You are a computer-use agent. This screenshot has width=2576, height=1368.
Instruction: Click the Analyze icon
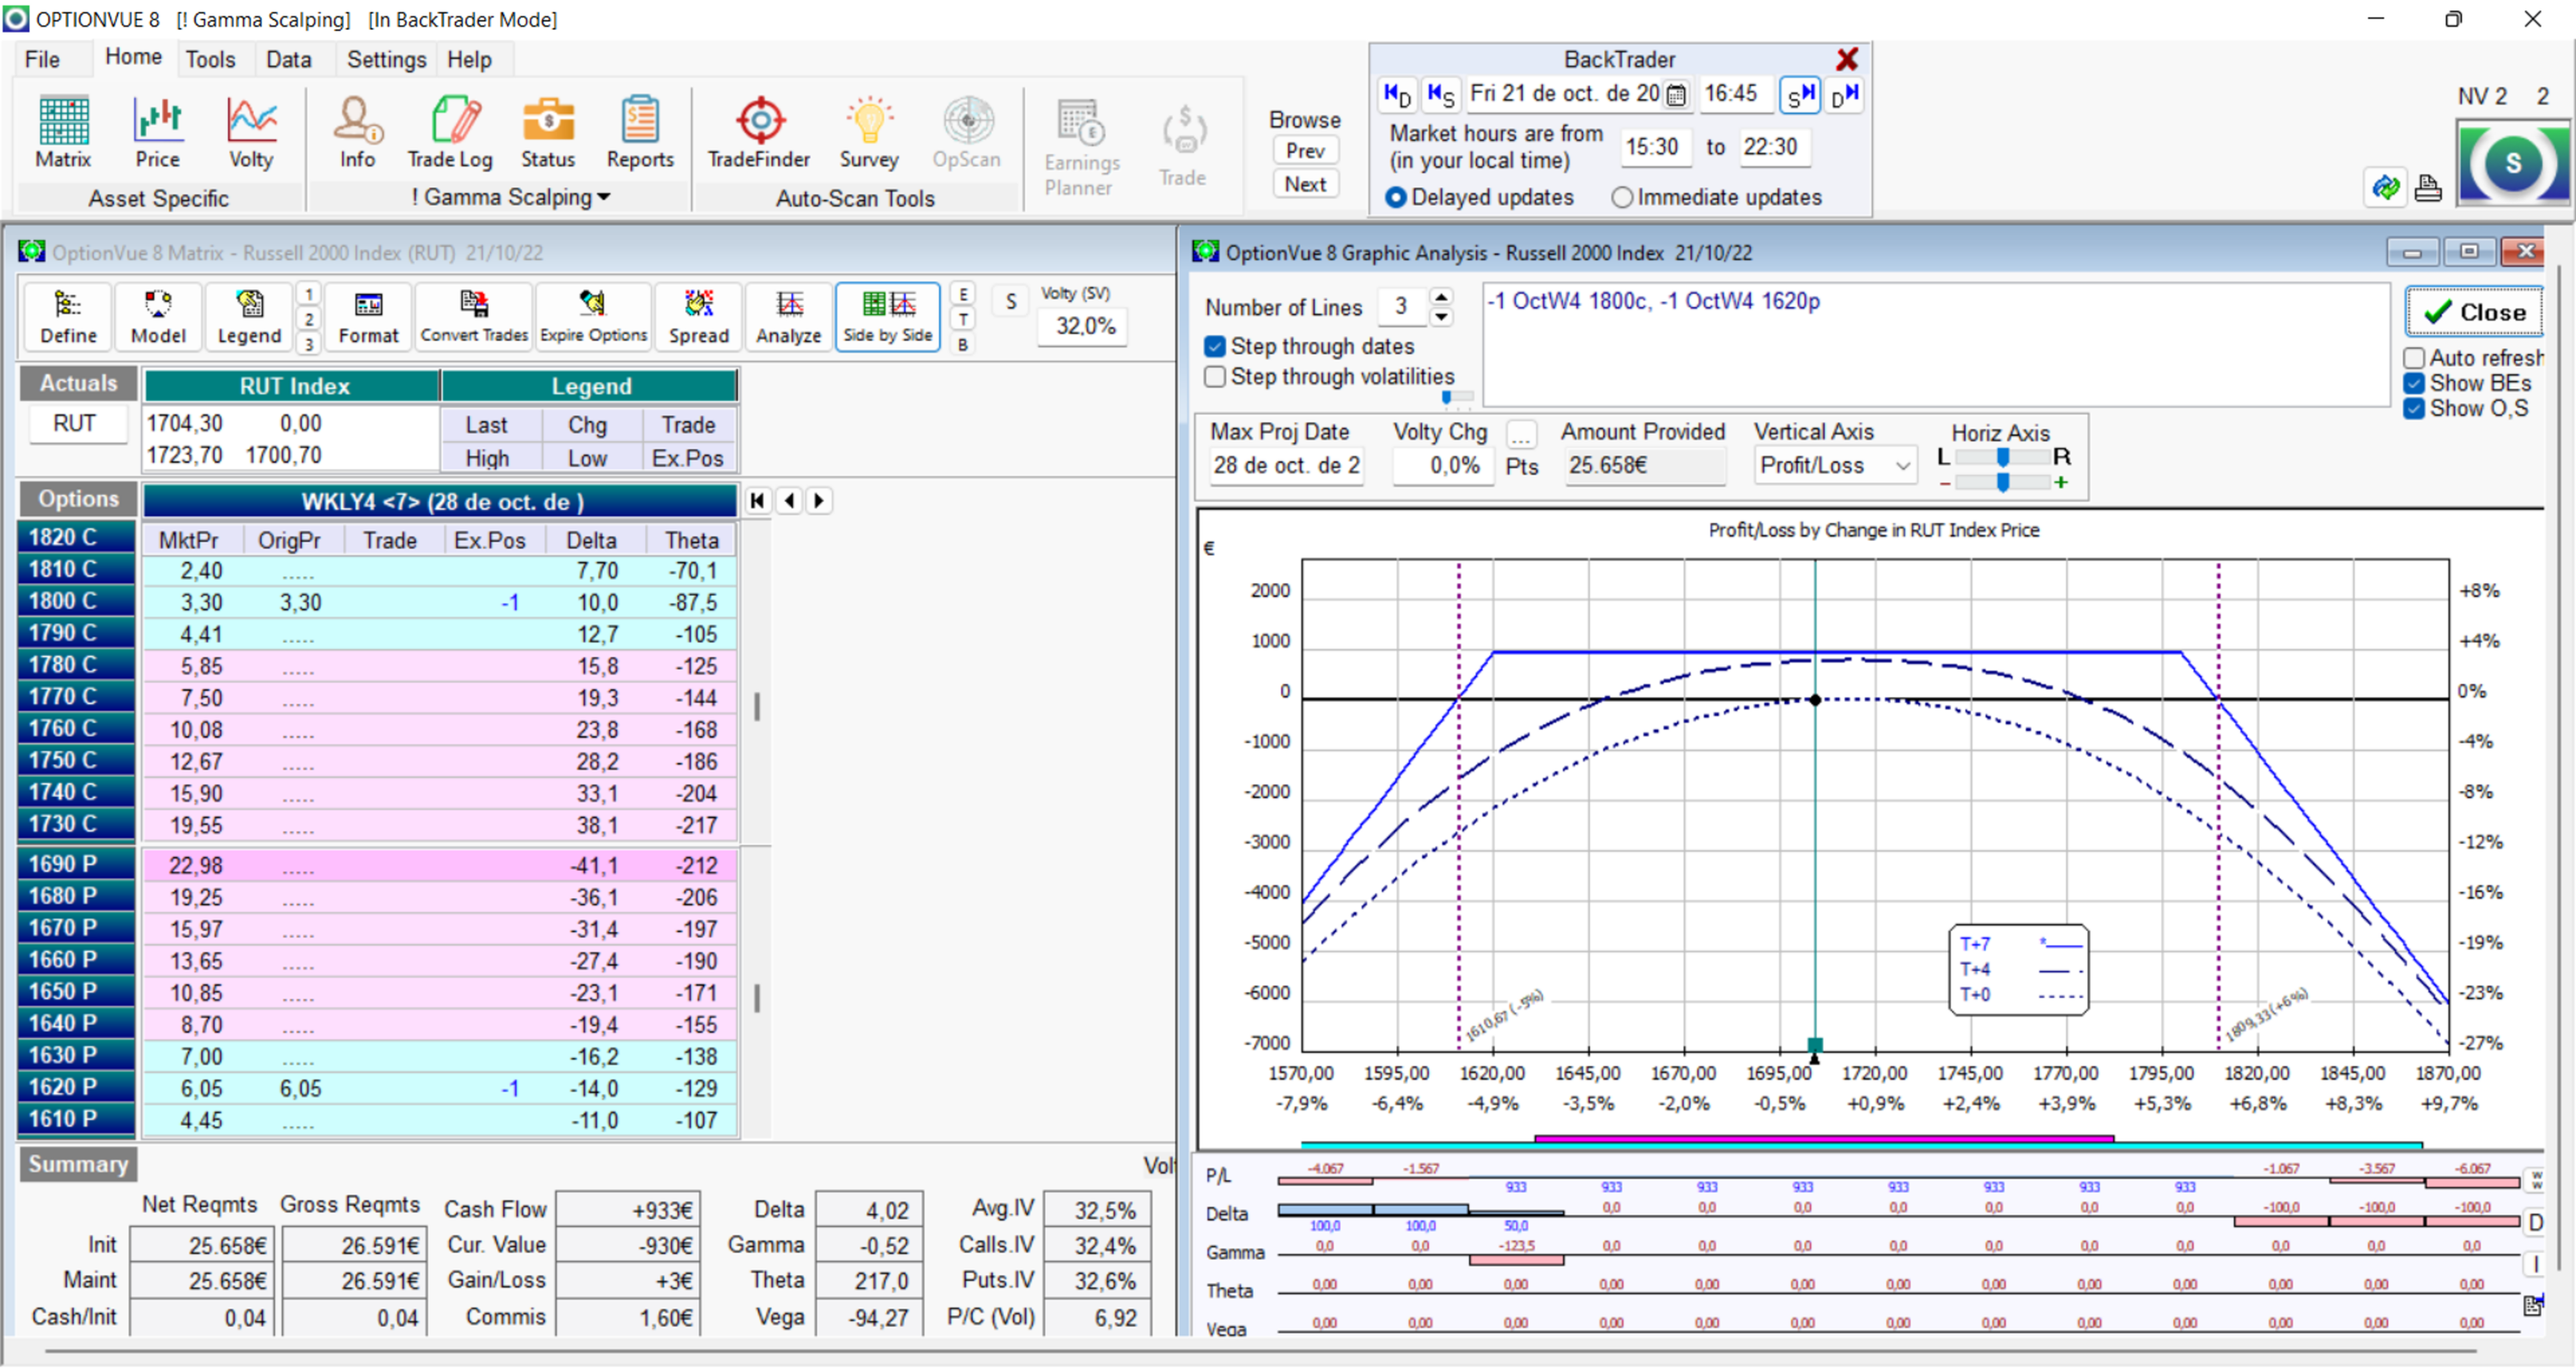(x=789, y=317)
